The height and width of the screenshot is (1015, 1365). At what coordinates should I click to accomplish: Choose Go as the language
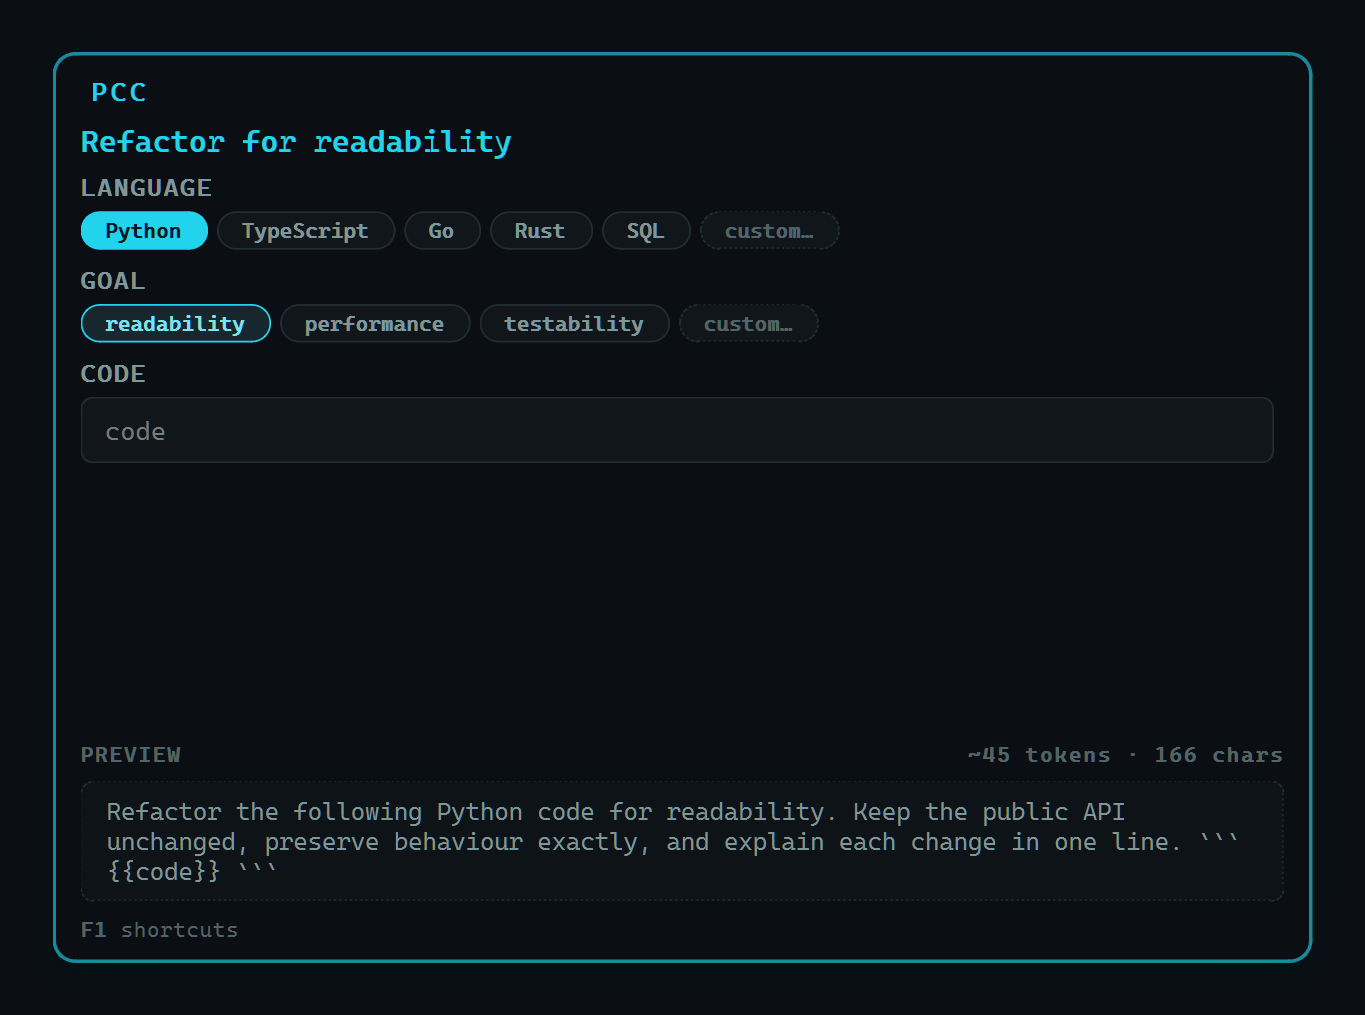[x=442, y=231]
